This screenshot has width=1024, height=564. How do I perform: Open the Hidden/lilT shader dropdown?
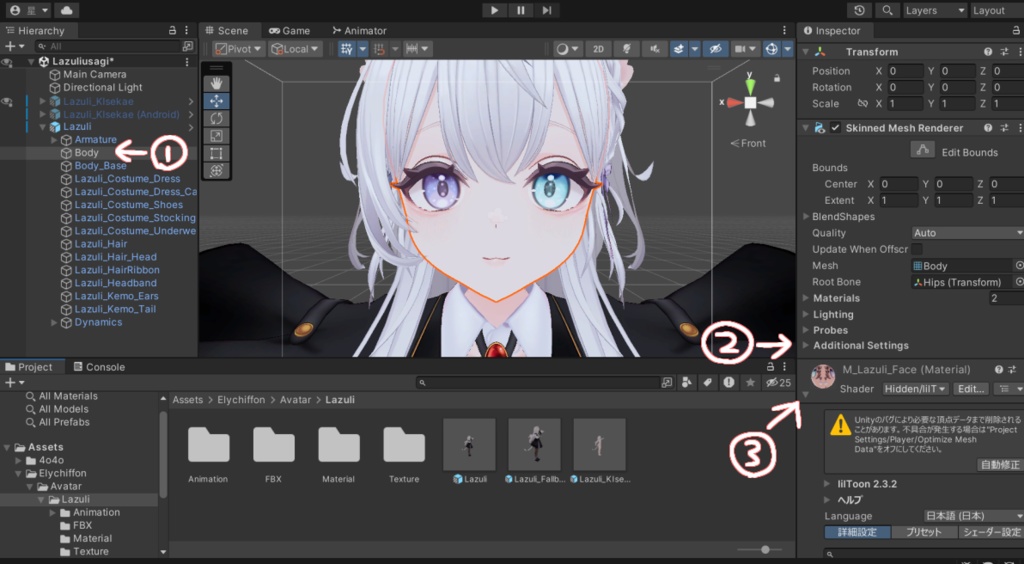(x=915, y=389)
